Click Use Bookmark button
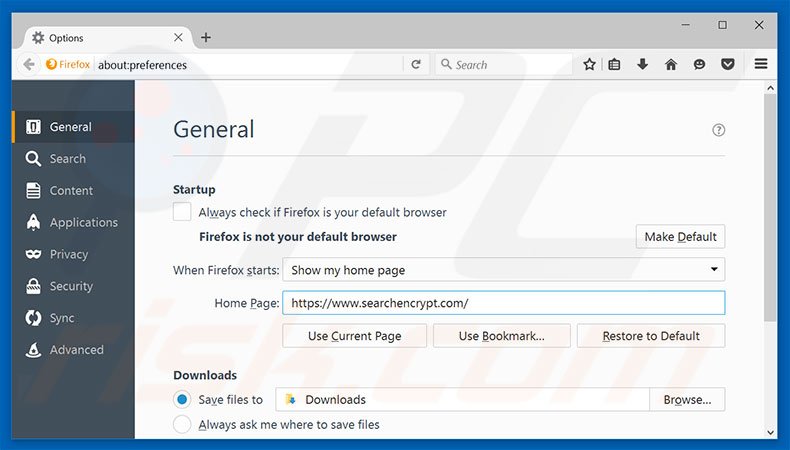This screenshot has width=790, height=450. (501, 336)
